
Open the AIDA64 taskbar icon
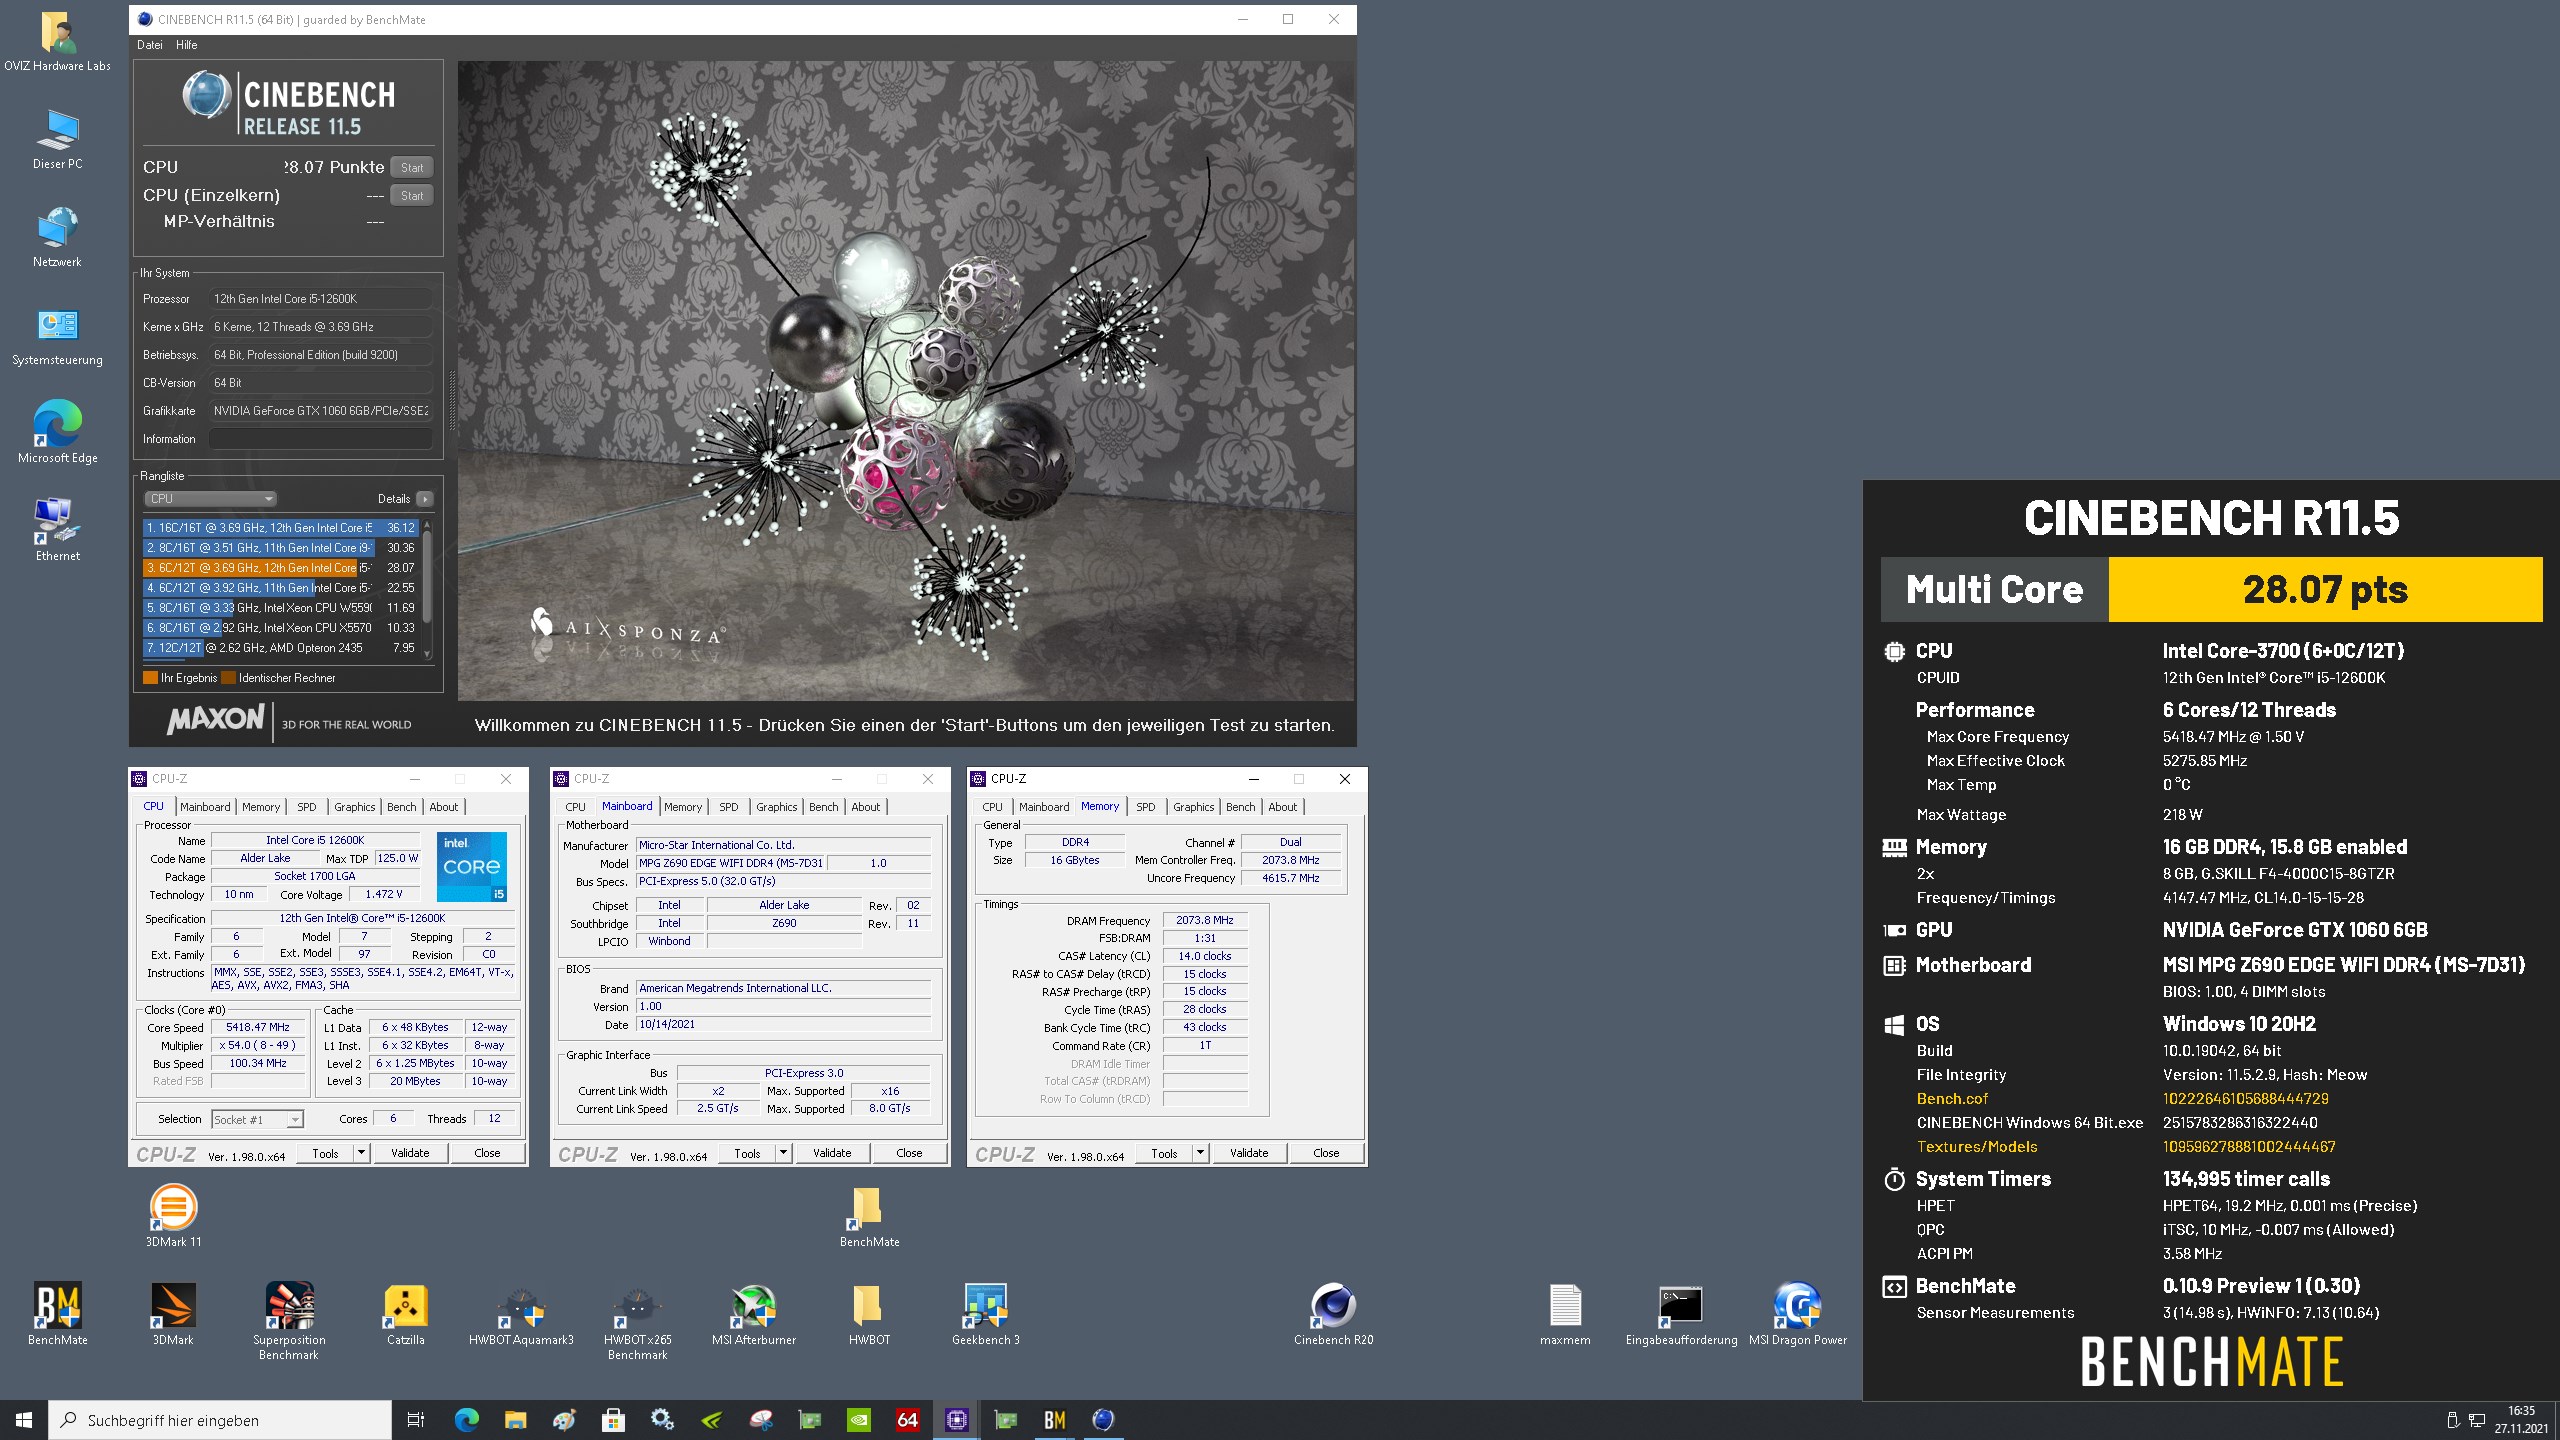pos(907,1419)
